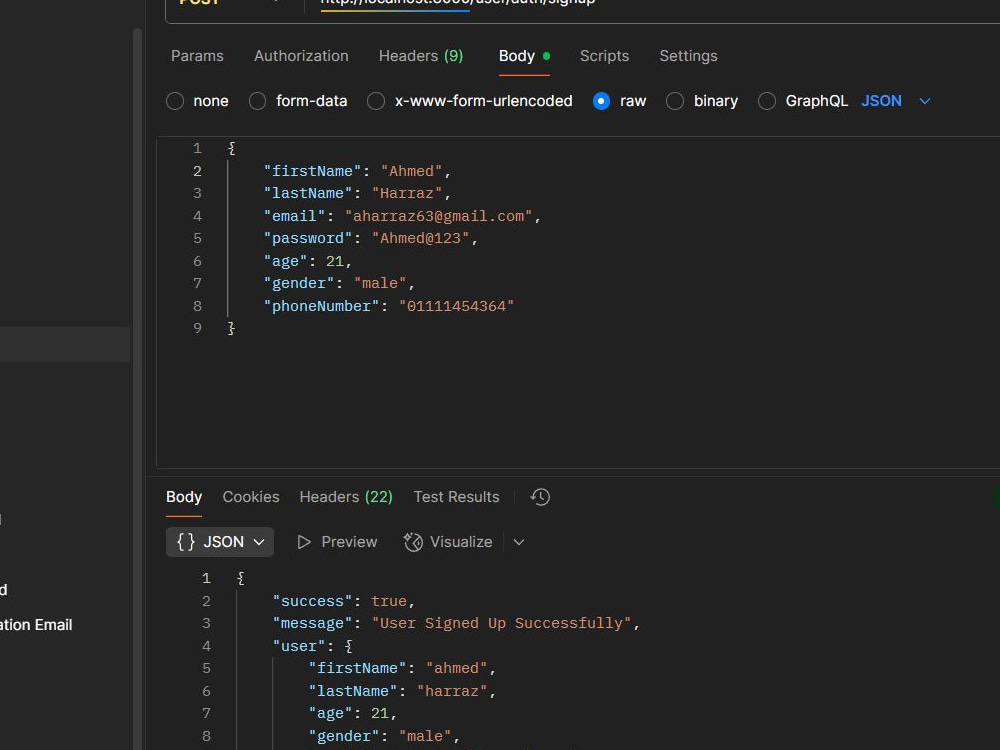This screenshot has width=1000, height=750.
Task: Open the request Settings tab
Action: coord(688,56)
